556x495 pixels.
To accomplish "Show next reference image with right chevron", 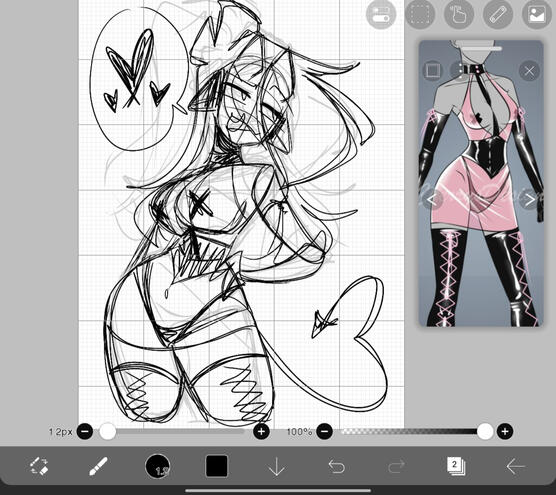I will pyautogui.click(x=529, y=200).
